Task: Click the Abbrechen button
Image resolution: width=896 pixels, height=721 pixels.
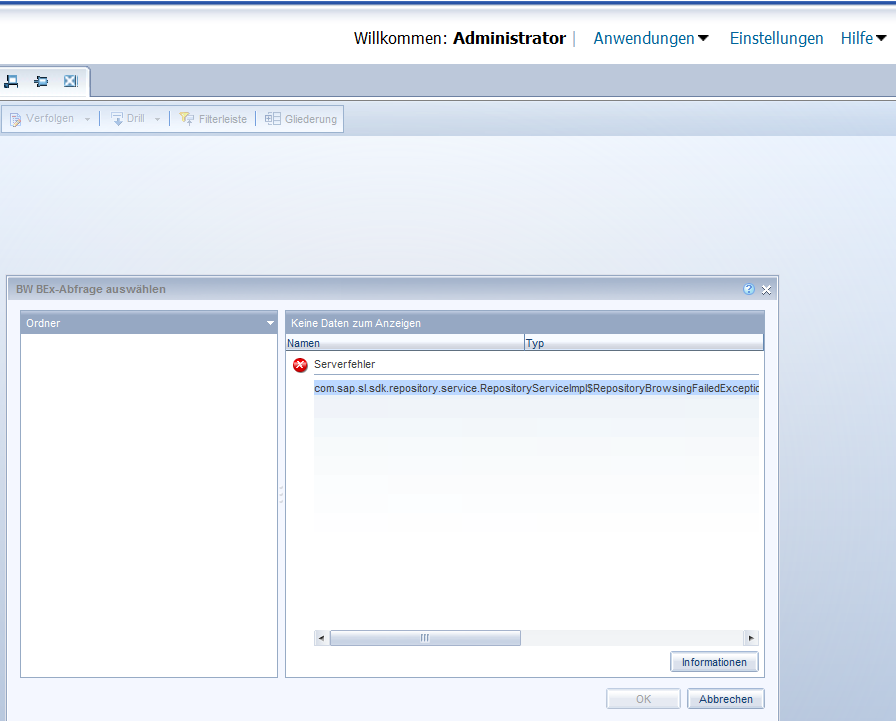Action: point(726,699)
